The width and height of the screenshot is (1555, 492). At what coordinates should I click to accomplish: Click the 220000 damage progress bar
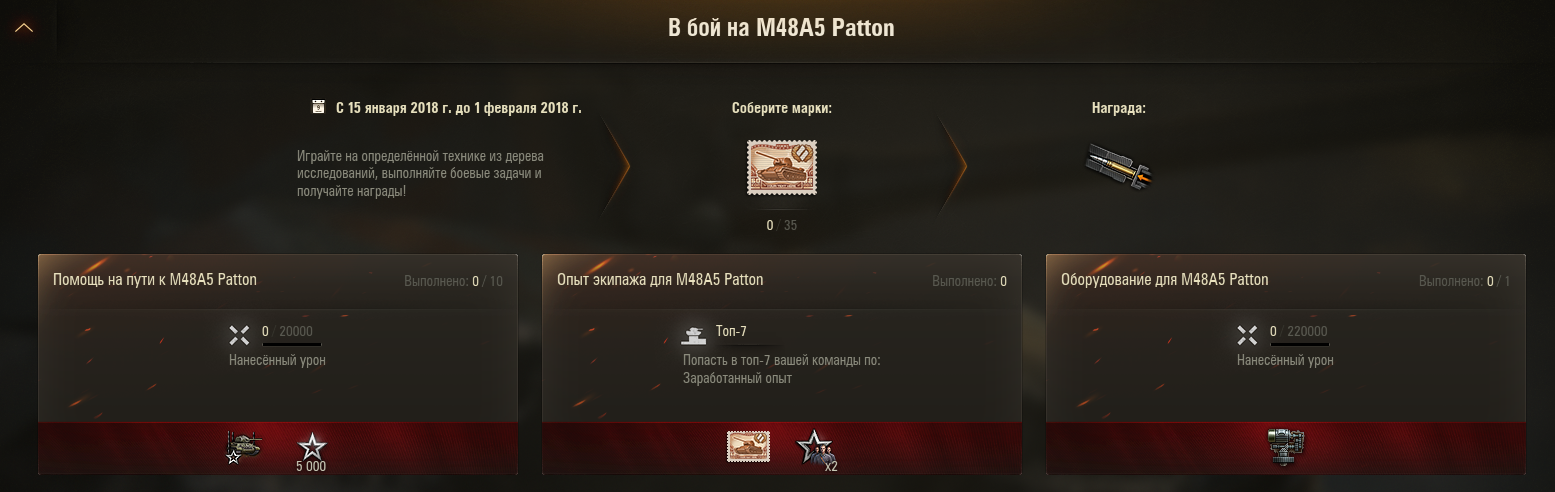point(1299,344)
